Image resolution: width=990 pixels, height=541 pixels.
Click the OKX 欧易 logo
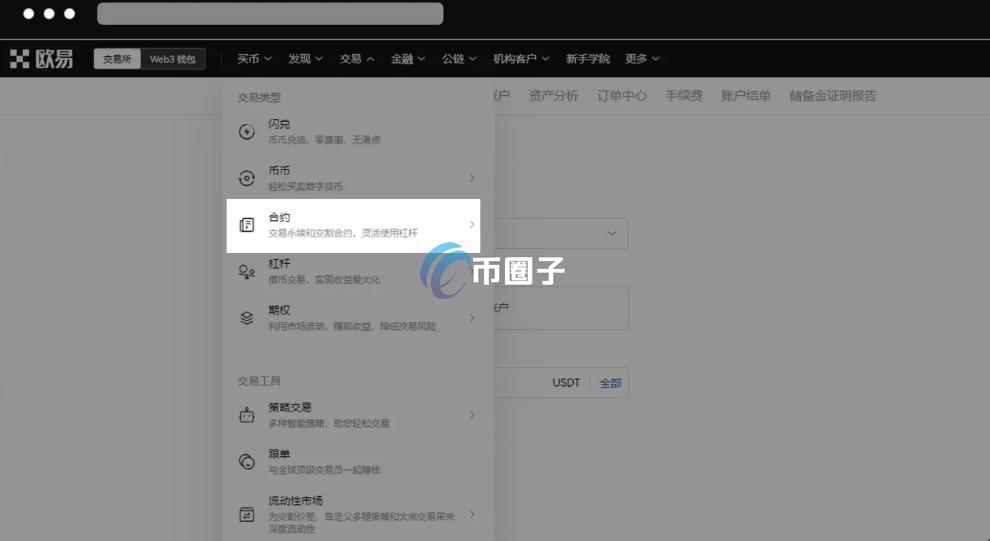tap(42, 59)
